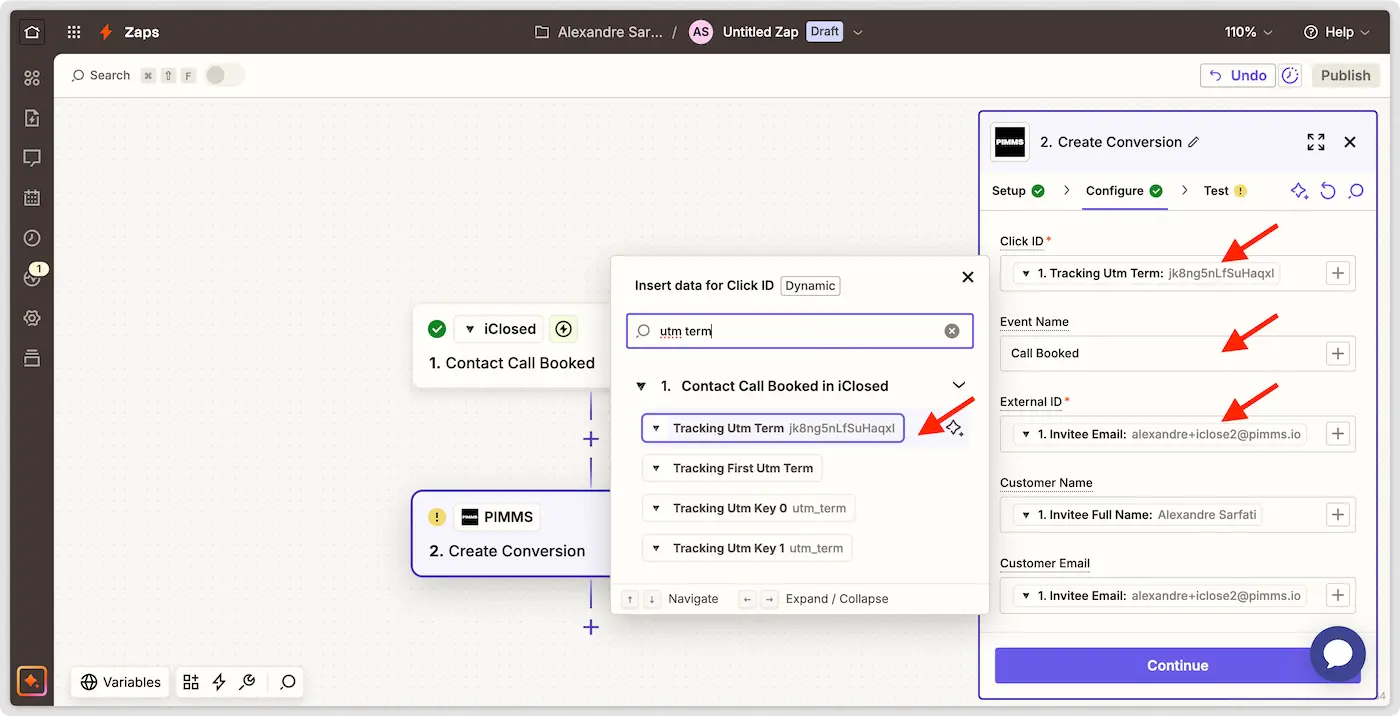Open Zap history clock icon in sidebar
Viewport: 1400px width, 716px height.
32,238
